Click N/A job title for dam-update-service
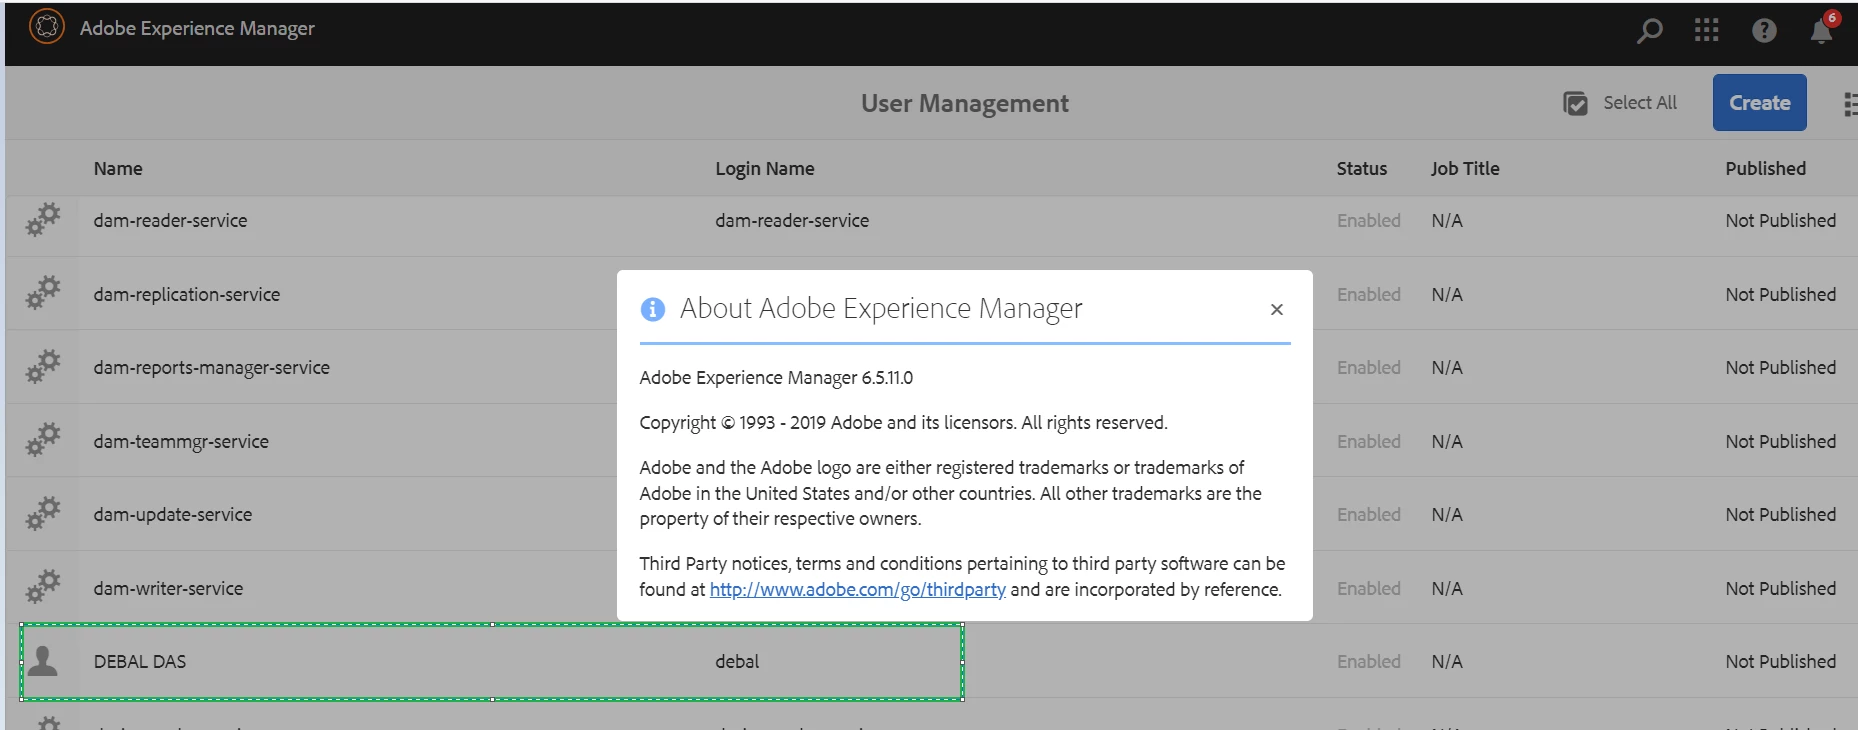 coord(1446,514)
